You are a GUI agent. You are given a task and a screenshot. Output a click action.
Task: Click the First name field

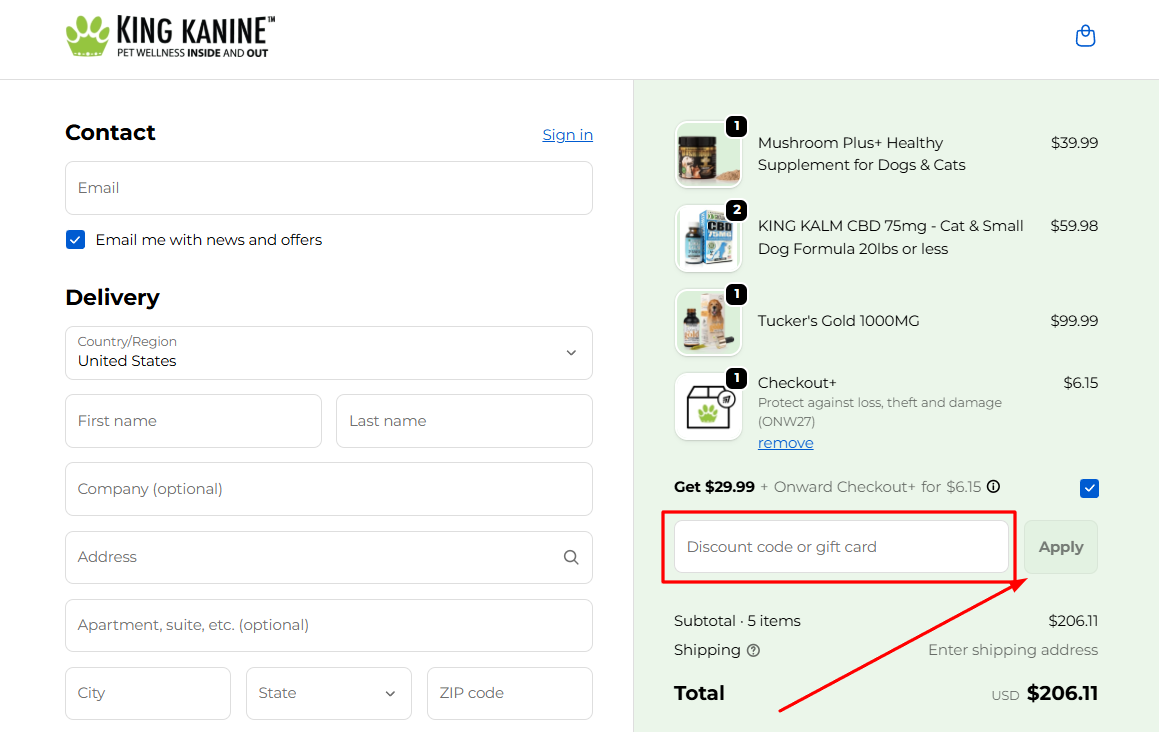tap(194, 421)
